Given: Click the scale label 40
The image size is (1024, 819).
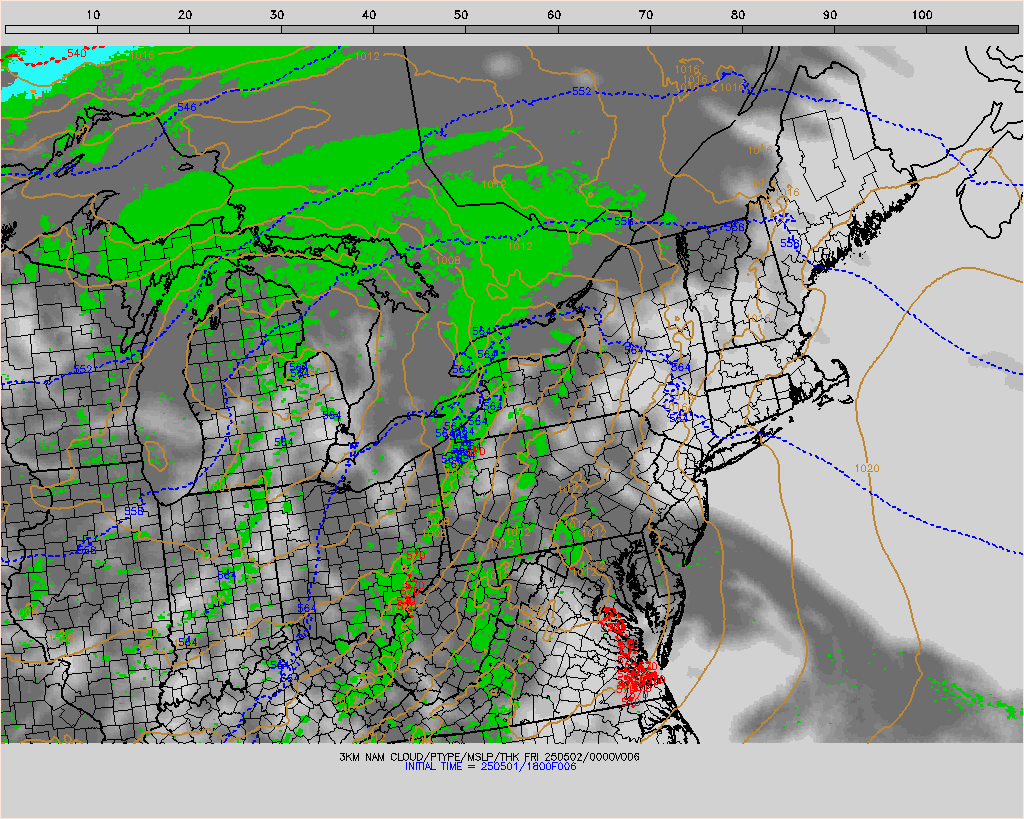Looking at the screenshot, I should click(x=369, y=14).
